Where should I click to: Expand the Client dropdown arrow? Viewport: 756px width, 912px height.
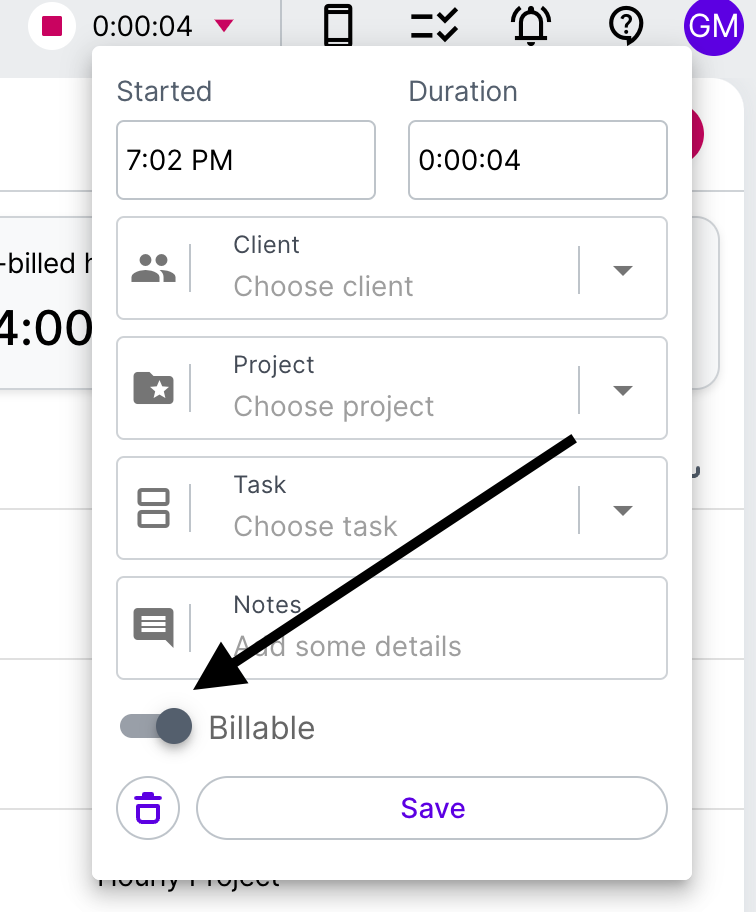pyautogui.click(x=623, y=270)
